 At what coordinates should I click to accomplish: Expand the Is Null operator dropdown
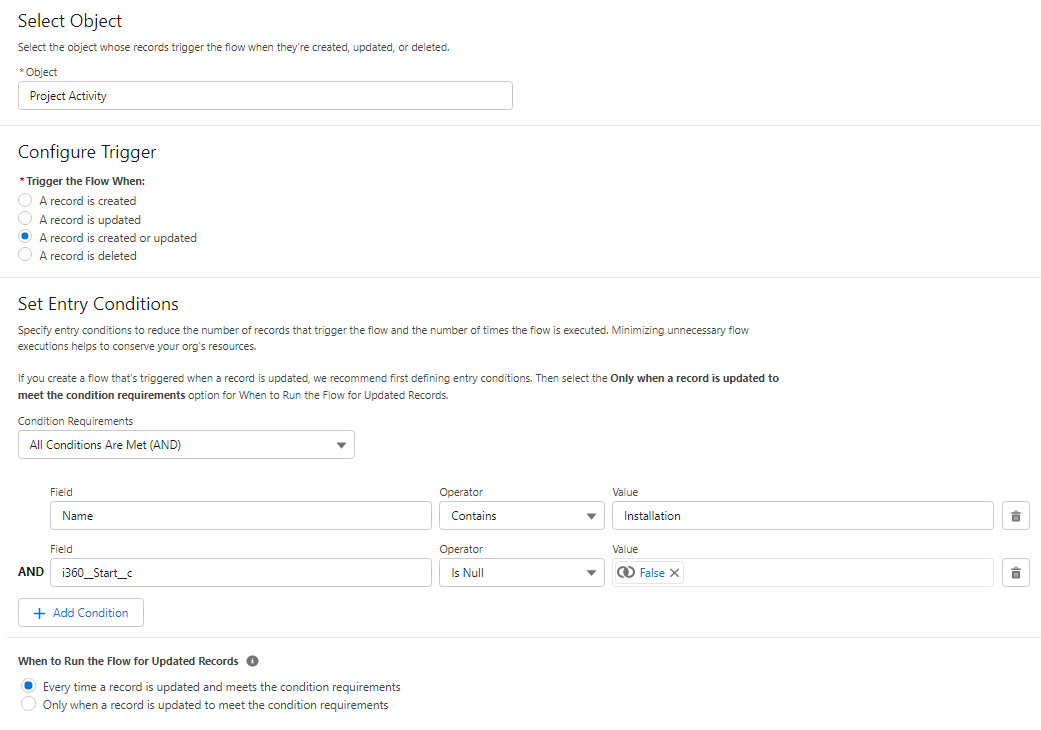click(x=520, y=573)
